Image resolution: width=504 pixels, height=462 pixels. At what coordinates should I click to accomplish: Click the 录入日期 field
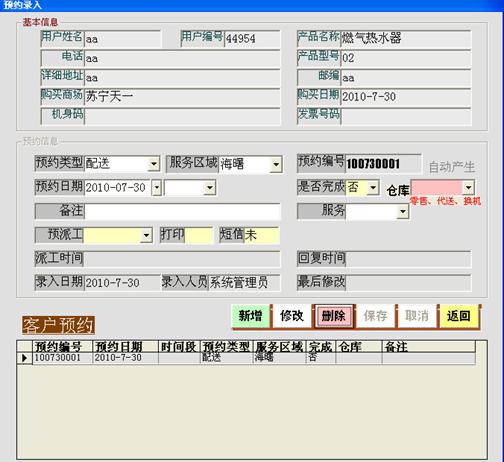[122, 283]
